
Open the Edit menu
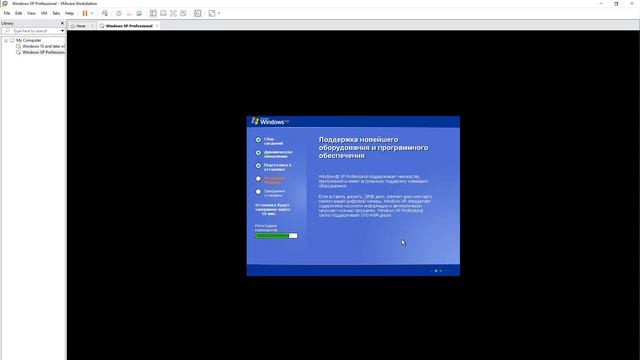click(19, 13)
